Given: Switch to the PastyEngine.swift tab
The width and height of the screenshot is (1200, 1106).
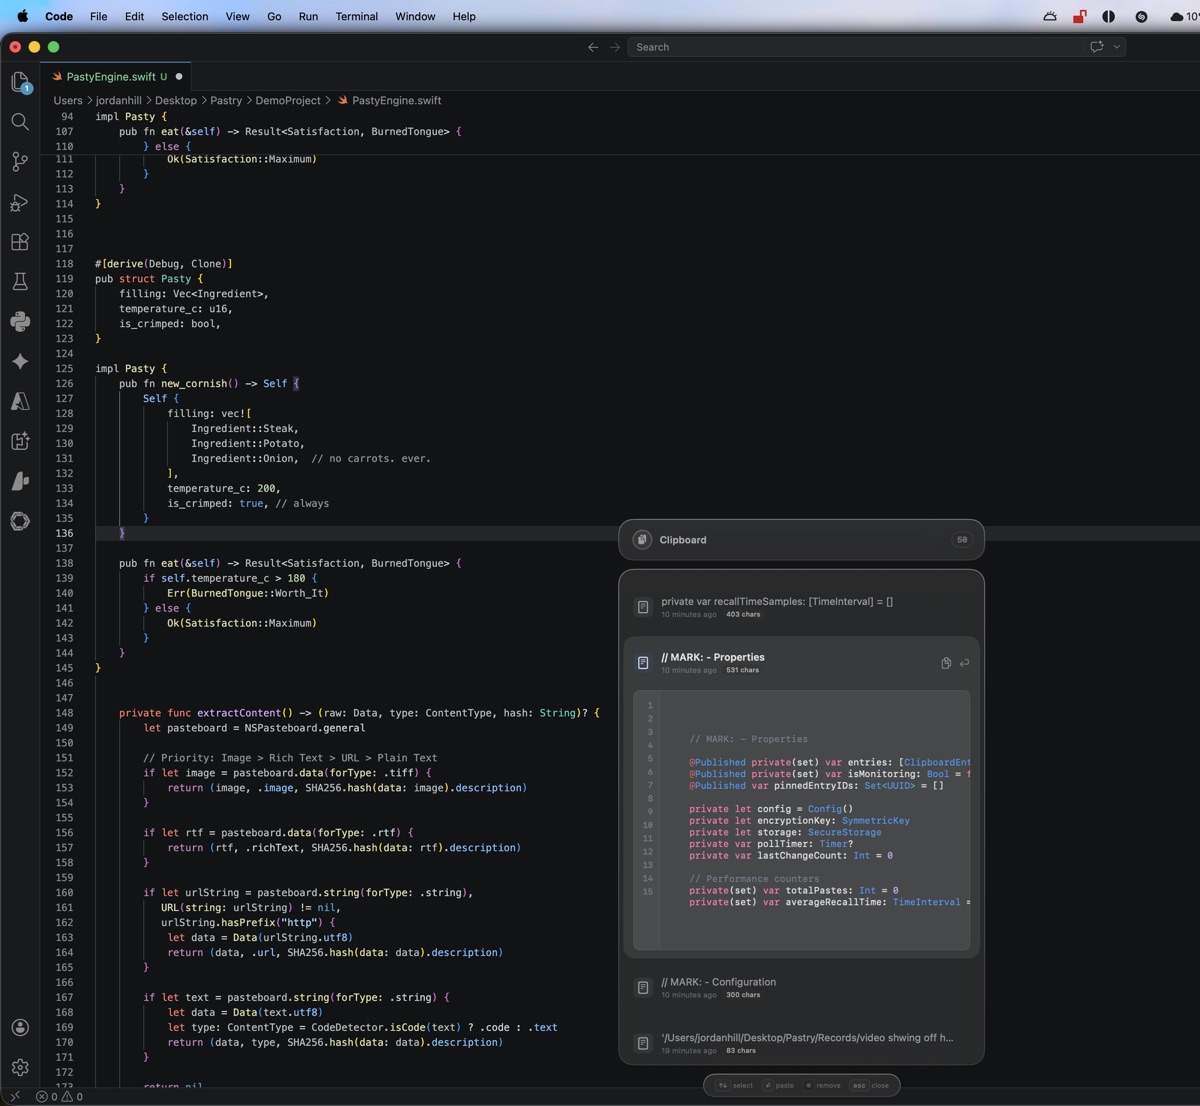Looking at the screenshot, I should click(x=114, y=76).
